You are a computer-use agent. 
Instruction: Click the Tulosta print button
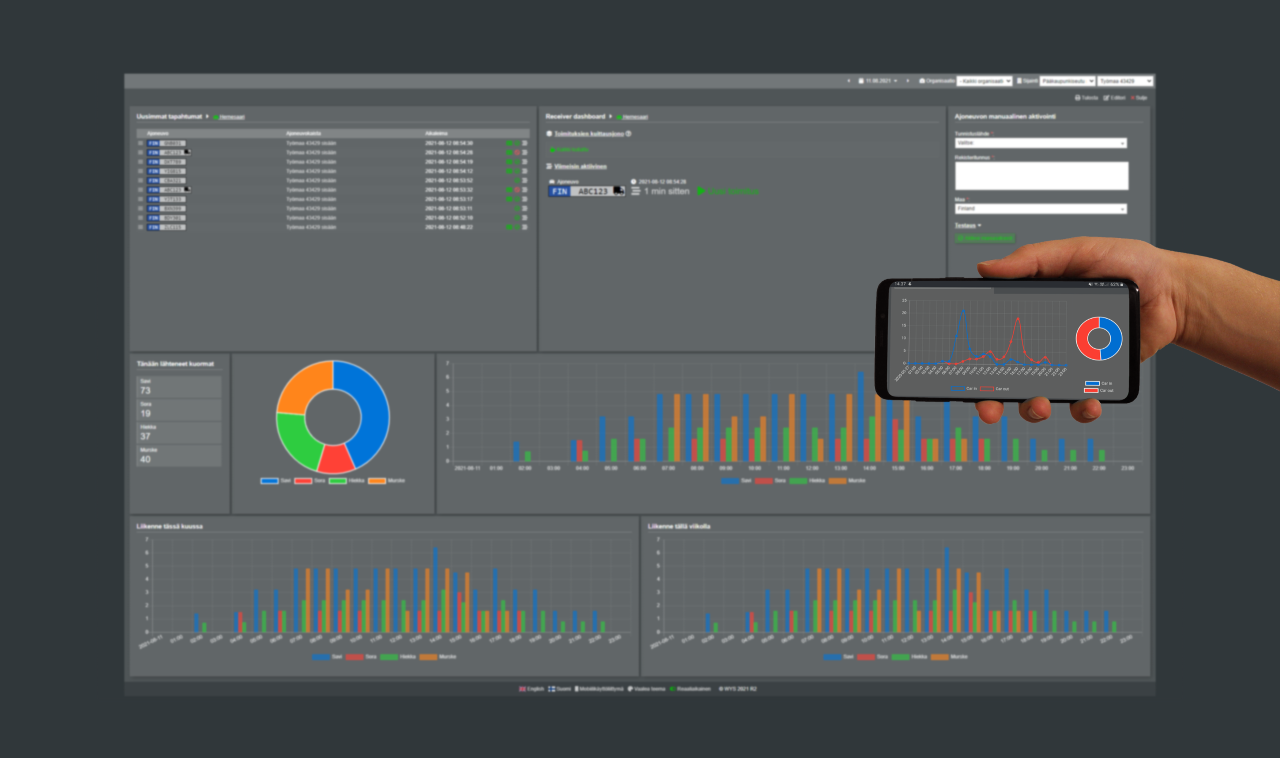[1086, 98]
